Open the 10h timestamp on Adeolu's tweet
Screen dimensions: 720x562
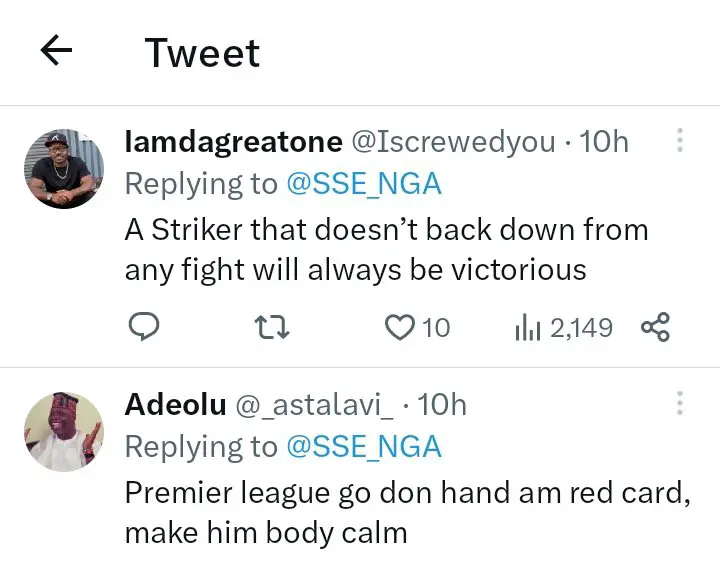click(x=441, y=404)
